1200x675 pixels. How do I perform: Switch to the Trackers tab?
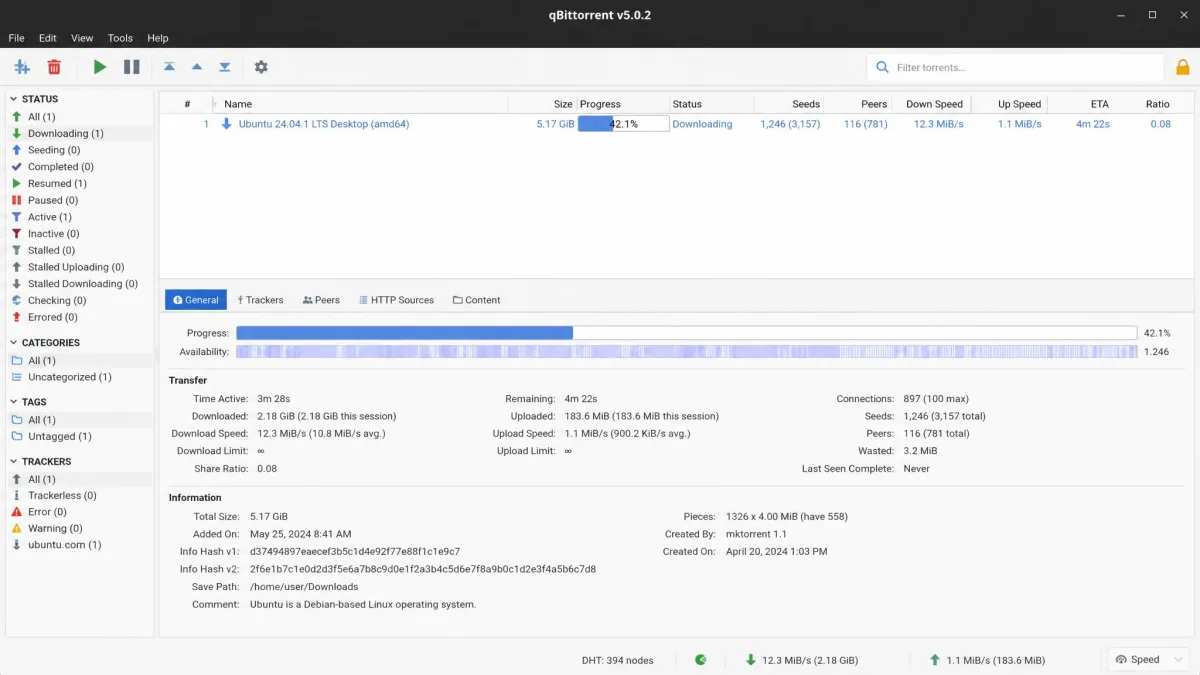[x=260, y=300]
